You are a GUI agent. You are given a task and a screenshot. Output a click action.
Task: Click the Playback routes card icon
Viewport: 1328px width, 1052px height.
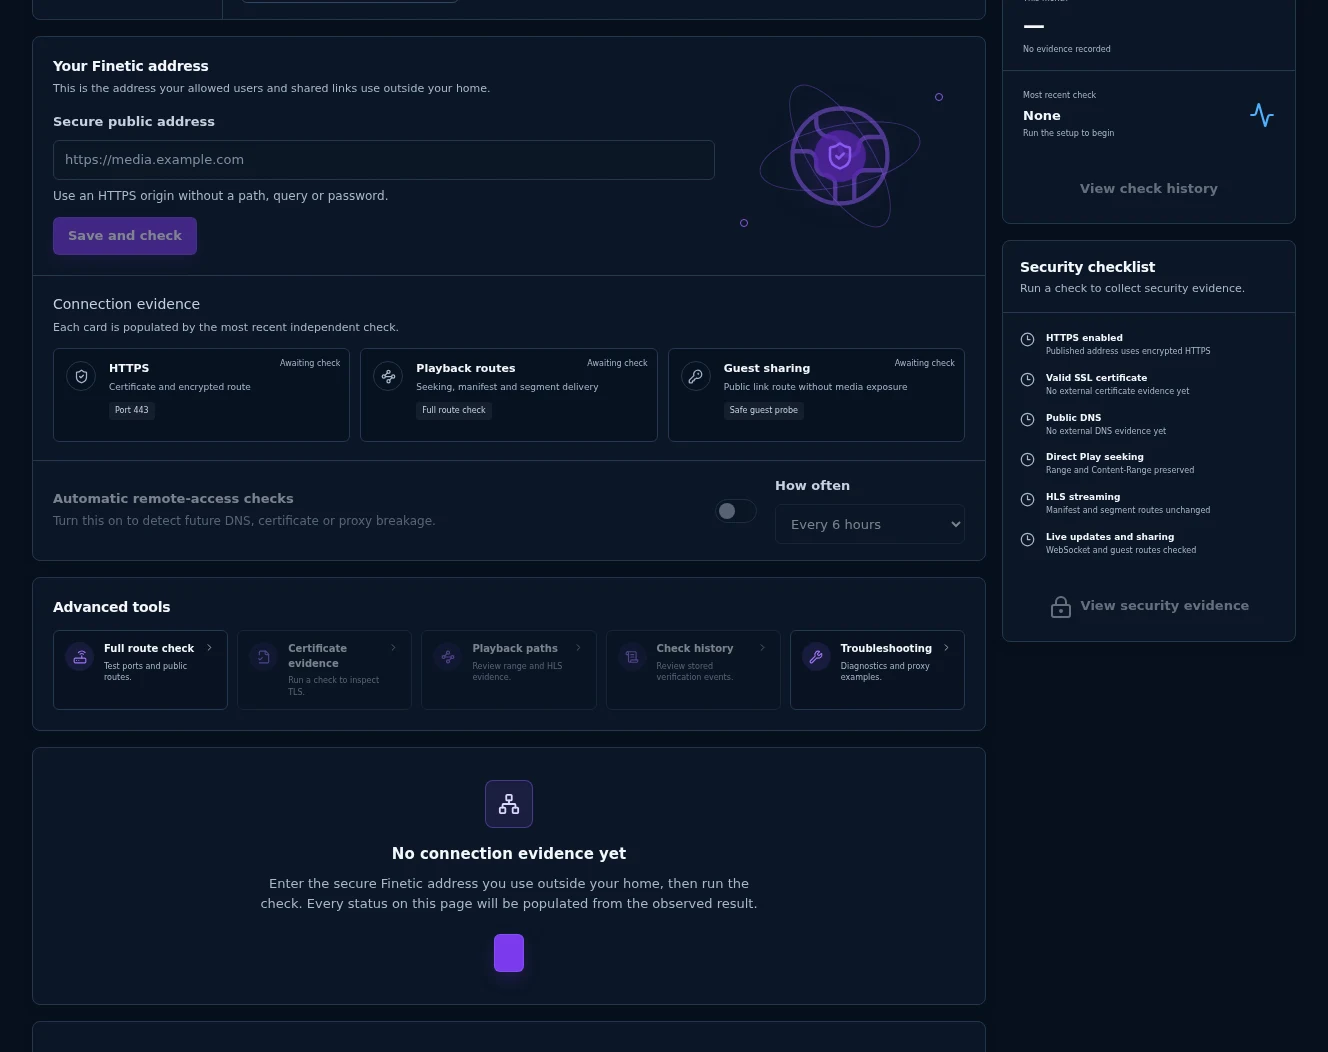click(388, 377)
